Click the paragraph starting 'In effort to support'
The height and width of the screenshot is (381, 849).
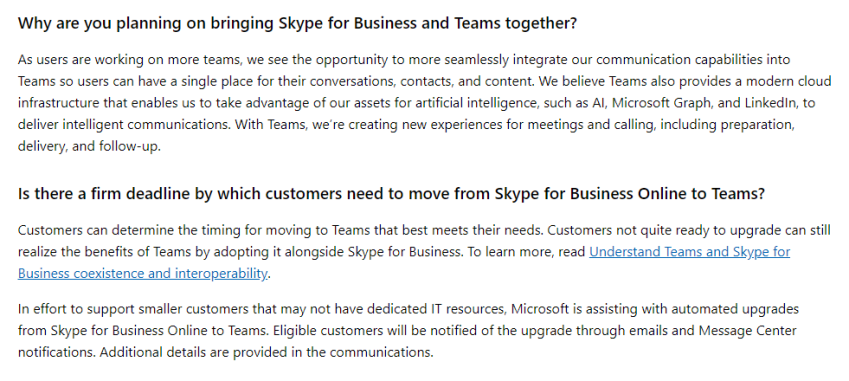pos(408,331)
